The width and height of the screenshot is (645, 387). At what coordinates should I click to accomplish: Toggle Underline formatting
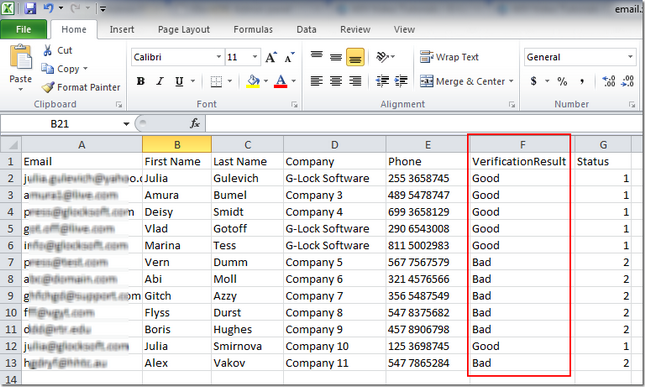click(179, 81)
